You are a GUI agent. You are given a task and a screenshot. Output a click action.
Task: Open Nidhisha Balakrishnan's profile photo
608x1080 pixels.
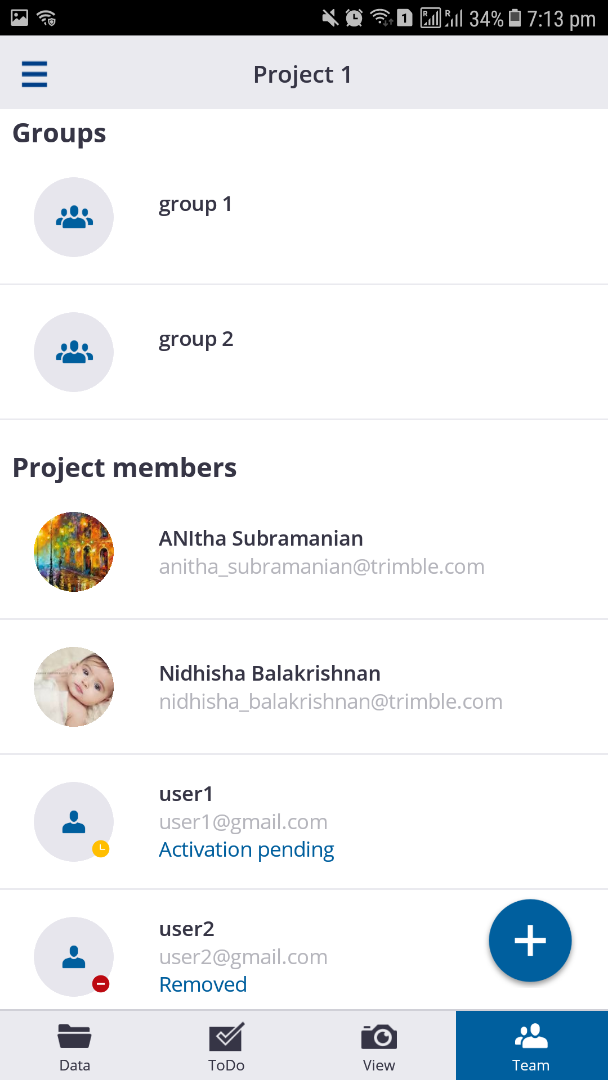(x=74, y=687)
